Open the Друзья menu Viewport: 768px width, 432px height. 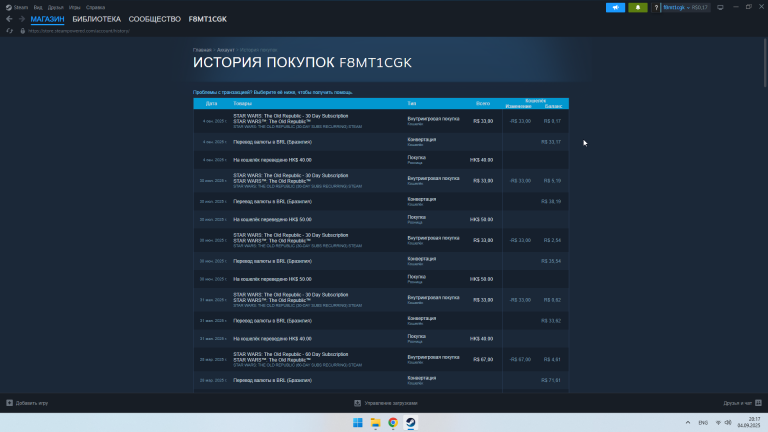tap(55, 7)
